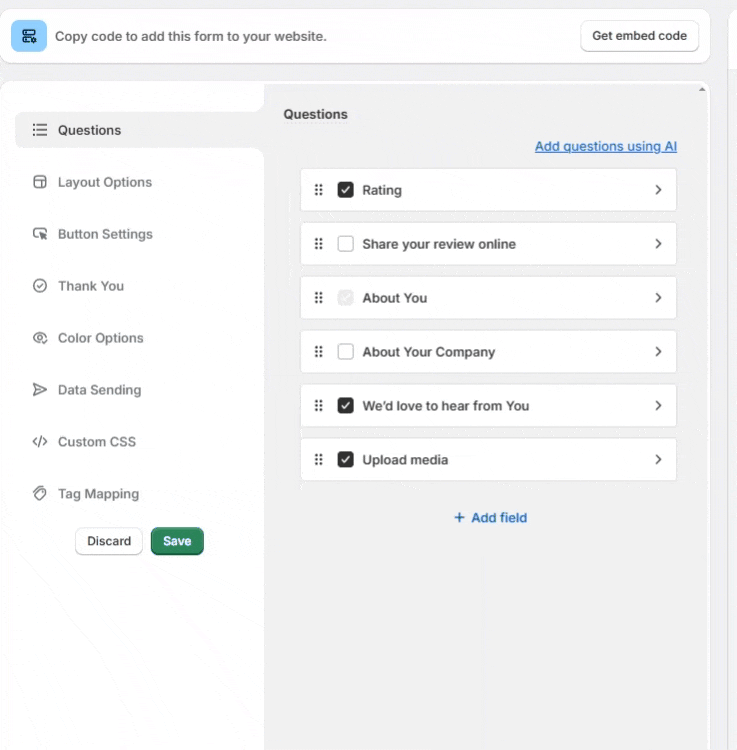Select the Questions tab in sidebar
The height and width of the screenshot is (750, 737).
[89, 130]
